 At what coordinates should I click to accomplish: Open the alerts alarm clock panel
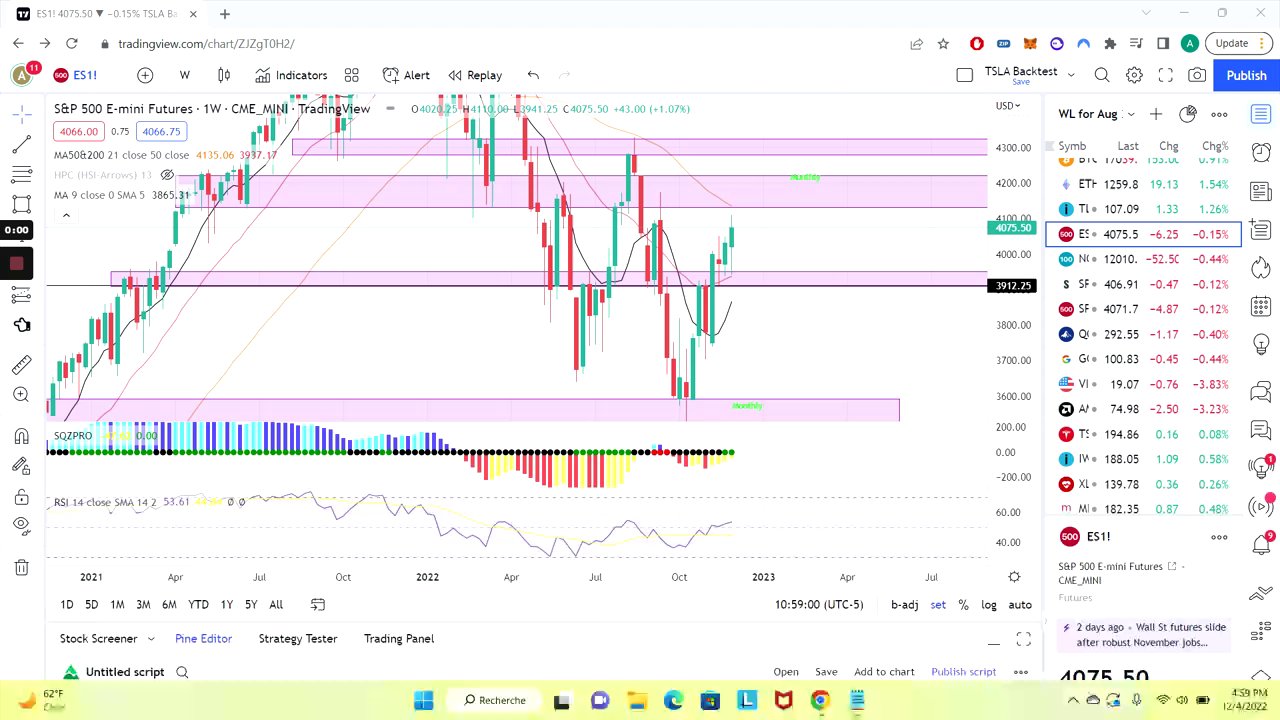coord(1261,152)
